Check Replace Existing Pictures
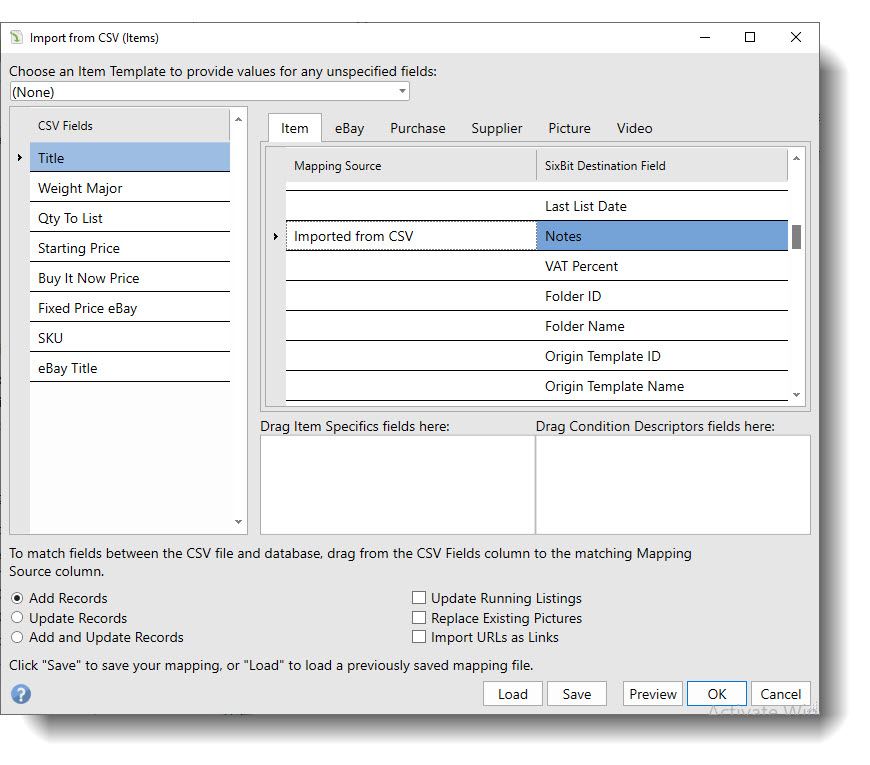The height and width of the screenshot is (765, 870). click(x=419, y=617)
